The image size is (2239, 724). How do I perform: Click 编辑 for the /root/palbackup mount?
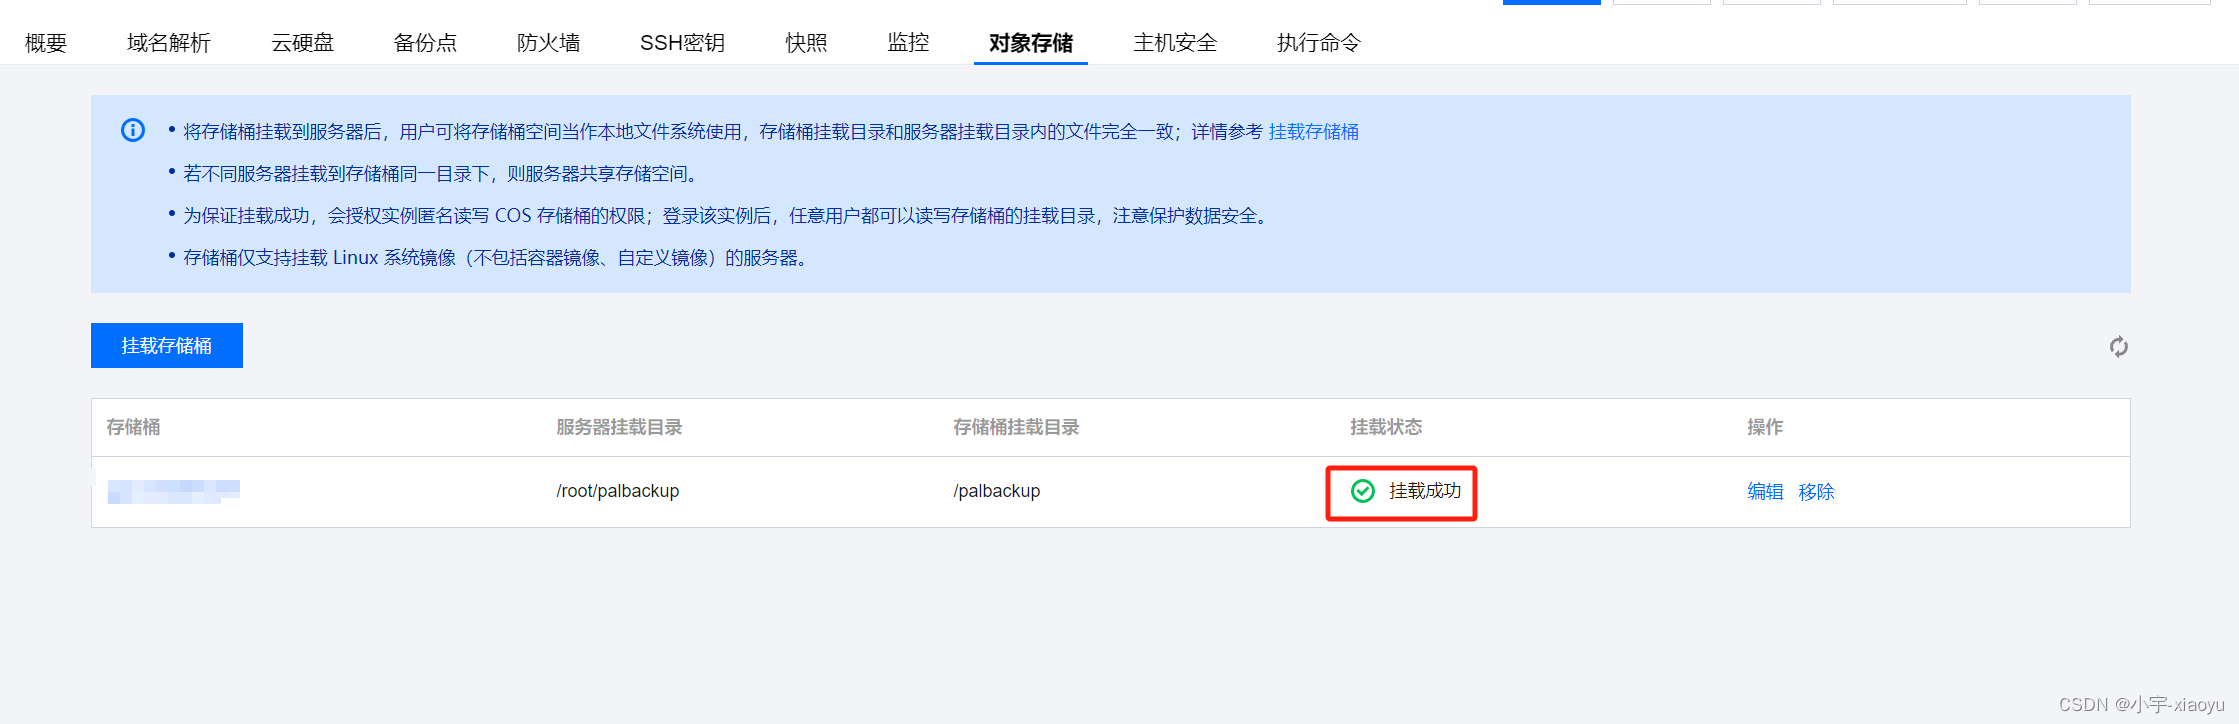[1765, 492]
